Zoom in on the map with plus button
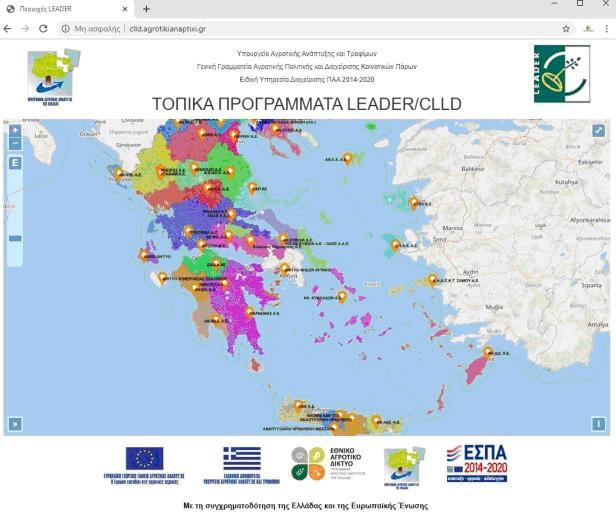 pos(14,130)
